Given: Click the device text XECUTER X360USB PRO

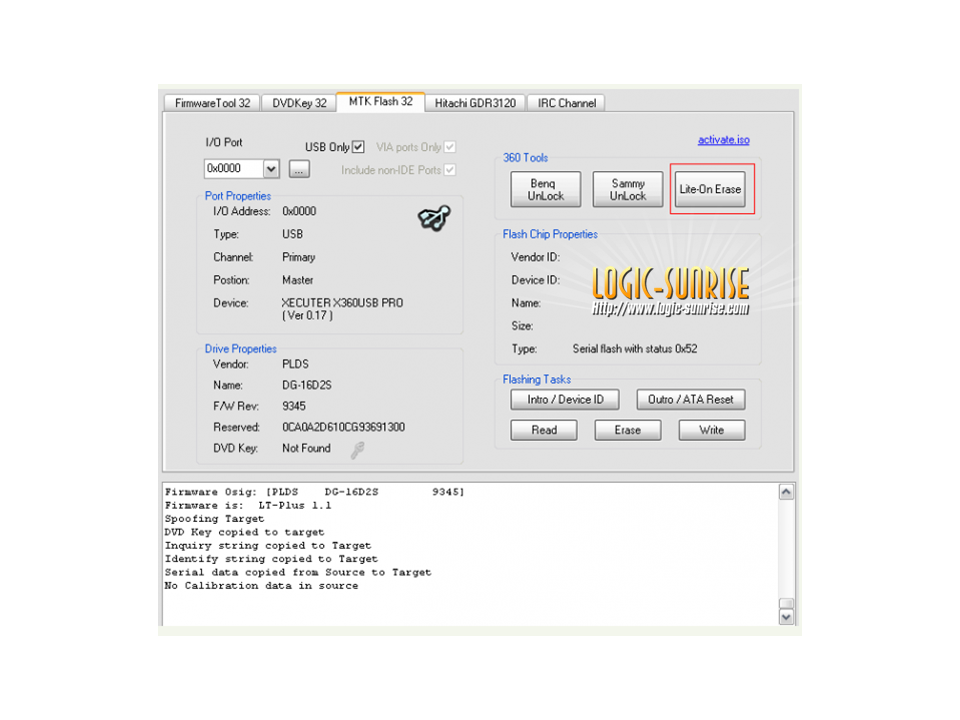Looking at the screenshot, I should tap(342, 302).
